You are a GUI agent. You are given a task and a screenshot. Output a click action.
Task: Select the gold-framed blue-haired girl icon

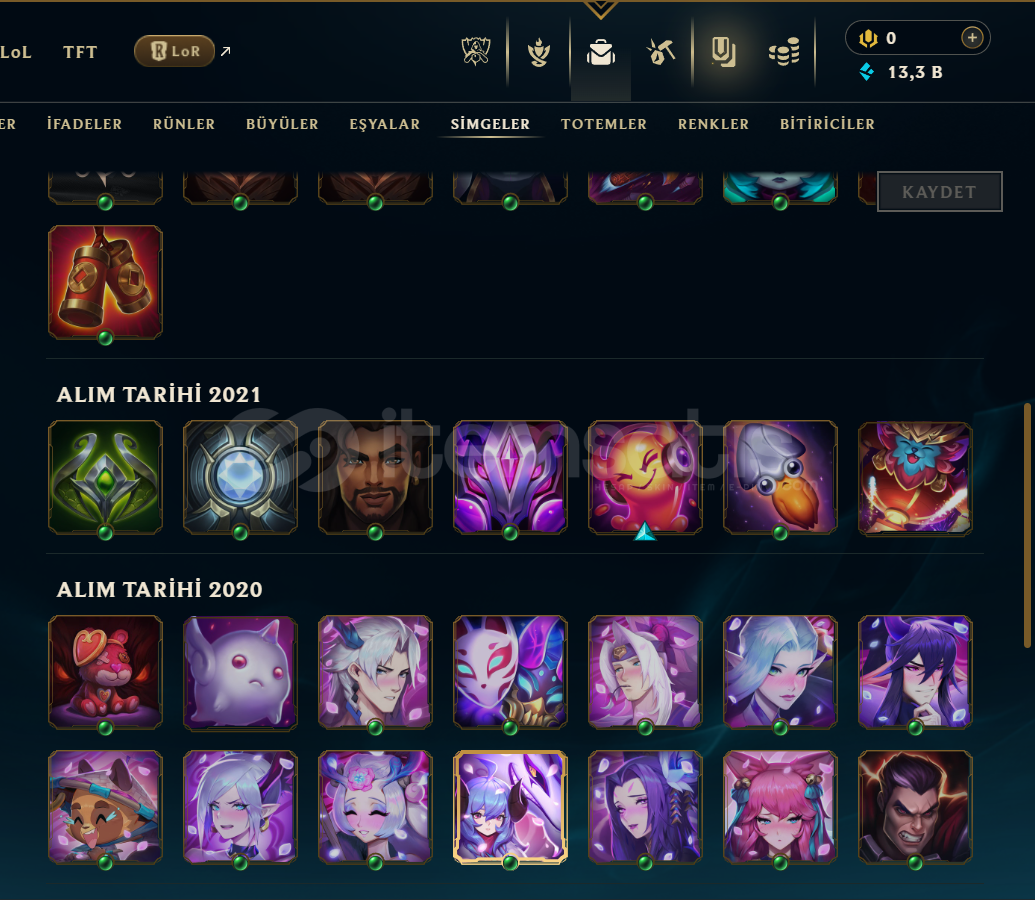[x=510, y=807]
